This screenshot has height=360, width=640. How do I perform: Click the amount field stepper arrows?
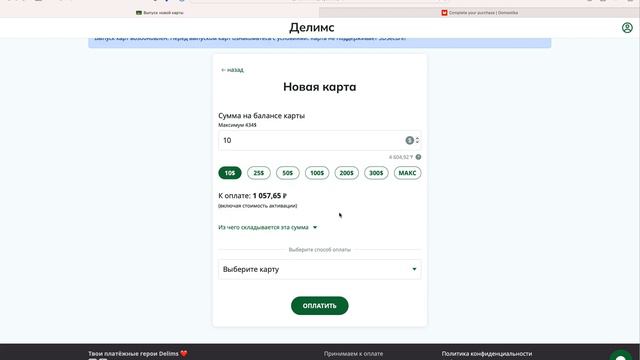click(x=417, y=140)
